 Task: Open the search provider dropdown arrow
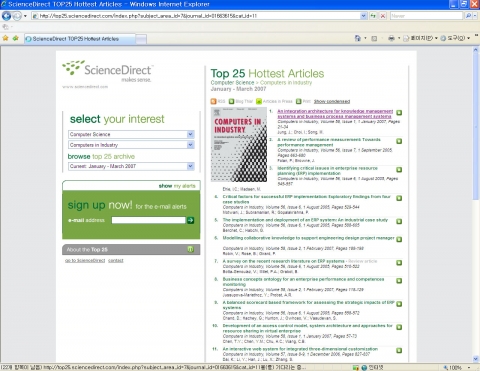click(475, 16)
